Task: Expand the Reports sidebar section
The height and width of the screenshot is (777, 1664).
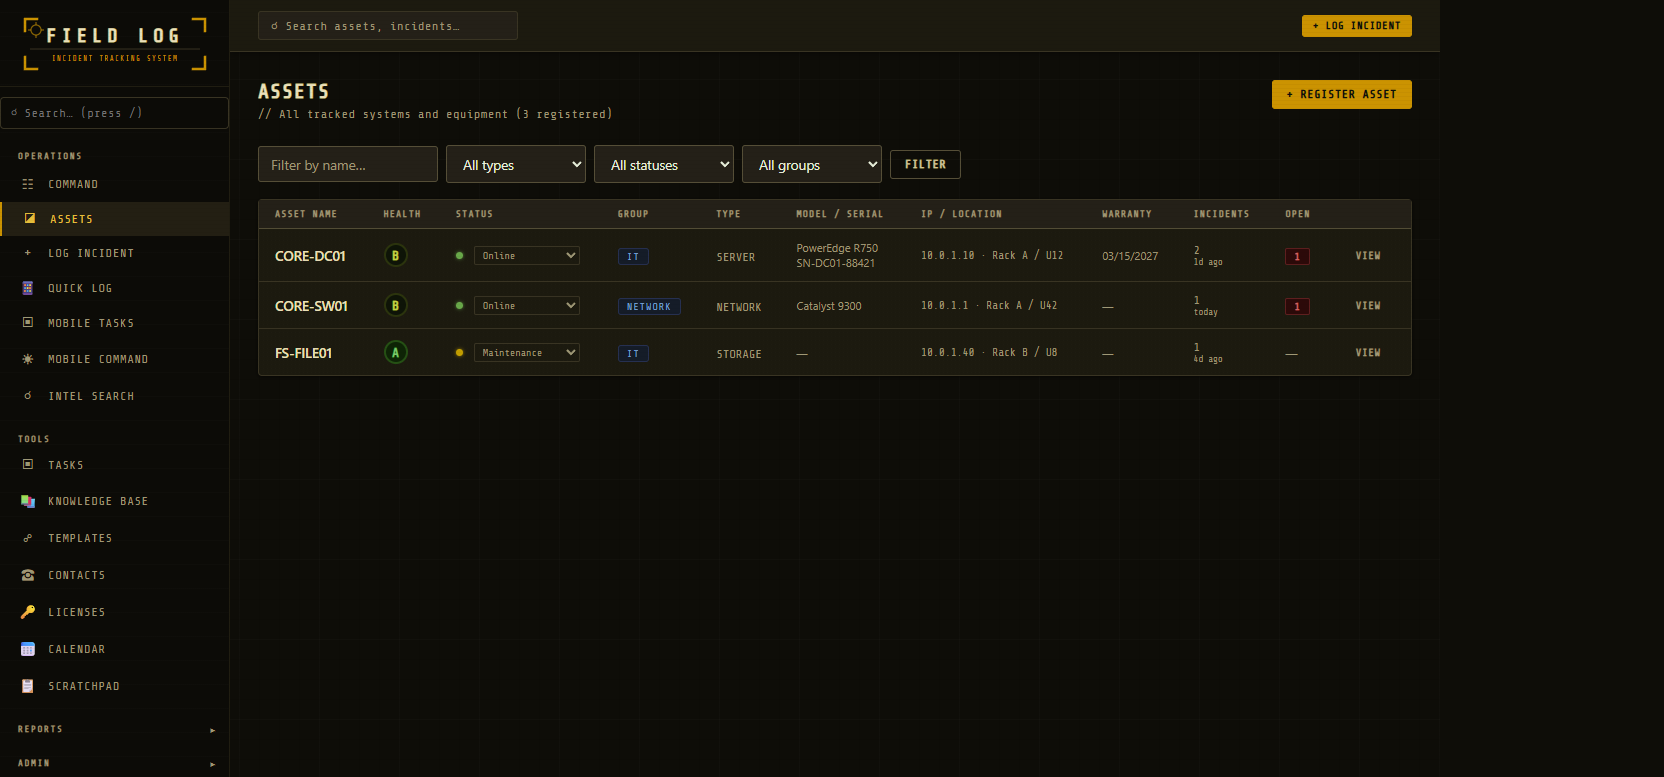Action: pos(115,730)
